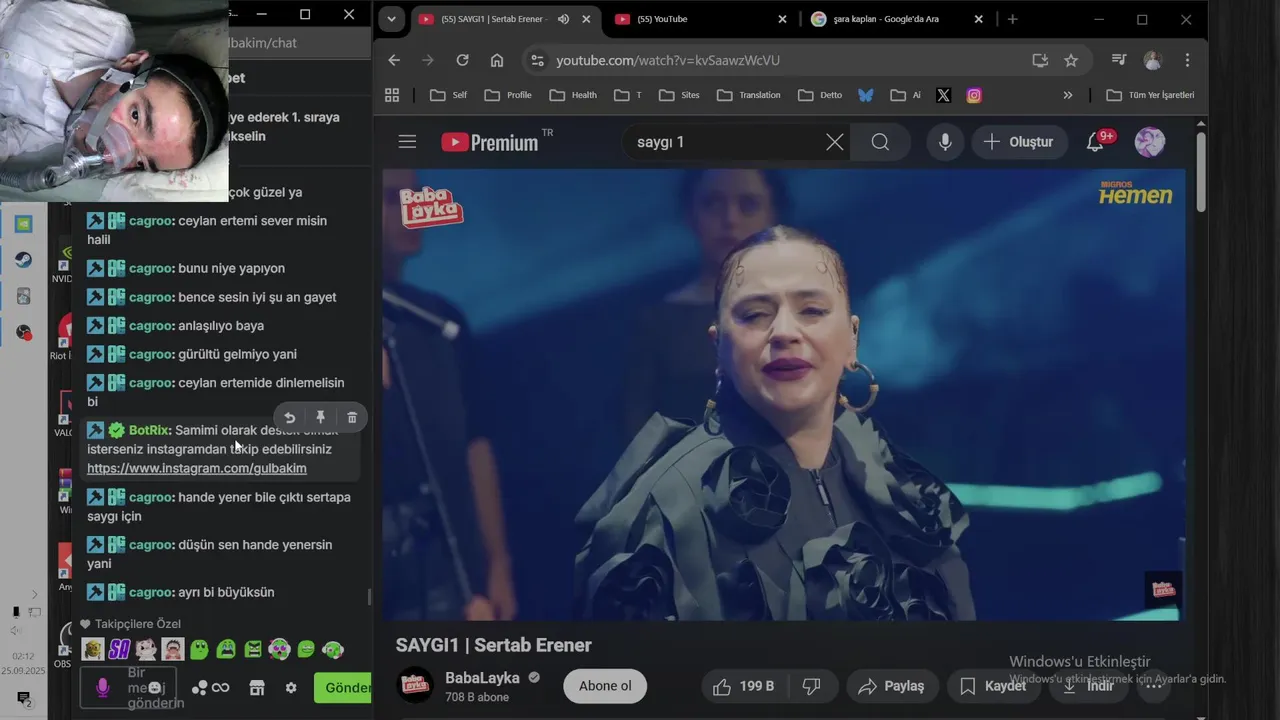Bookmark this page with the star
The image size is (1280, 720).
pyautogui.click(x=1071, y=60)
